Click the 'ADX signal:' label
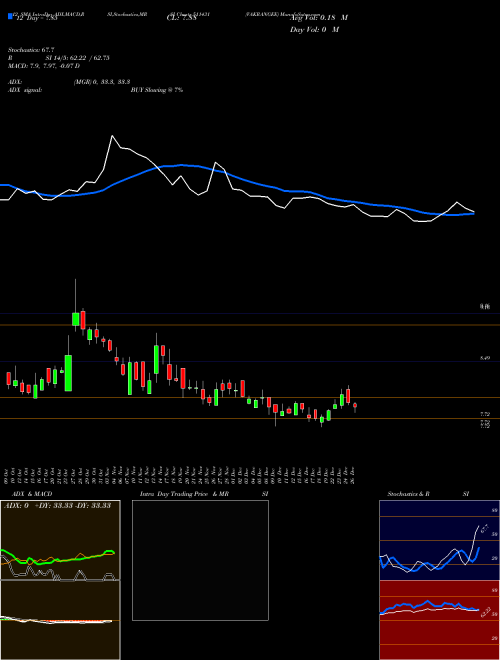 pos(25,90)
